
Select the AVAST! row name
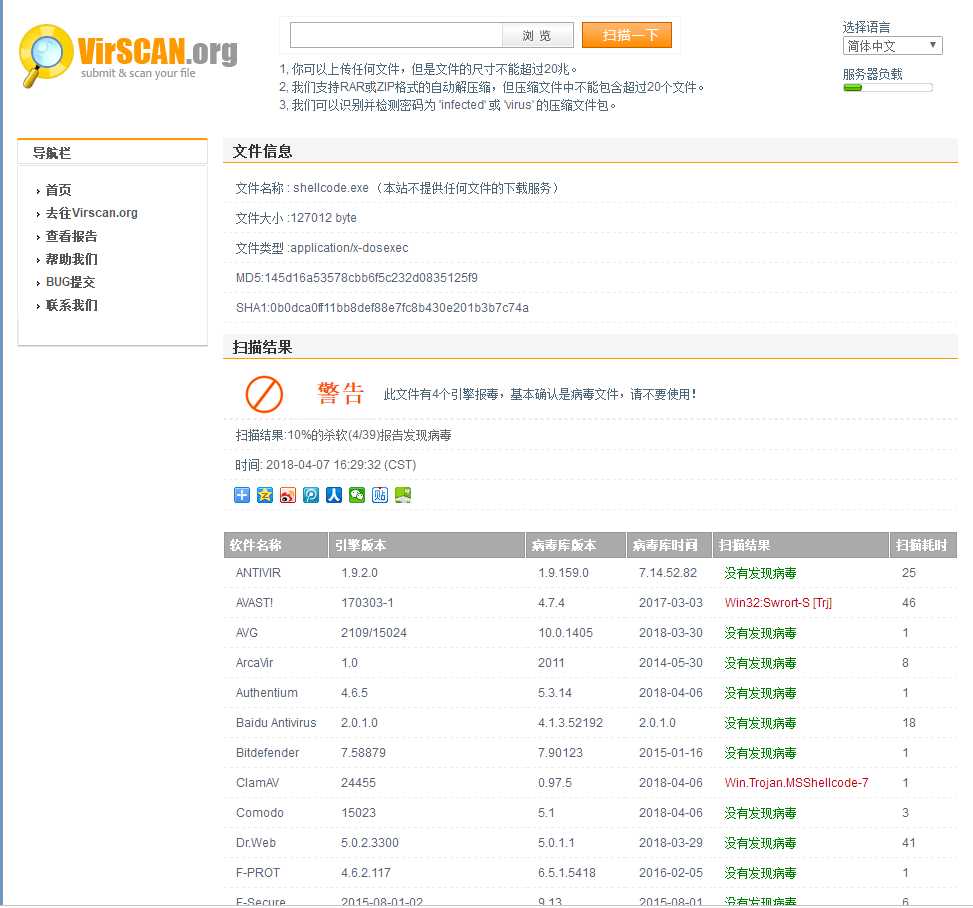[x=254, y=603]
